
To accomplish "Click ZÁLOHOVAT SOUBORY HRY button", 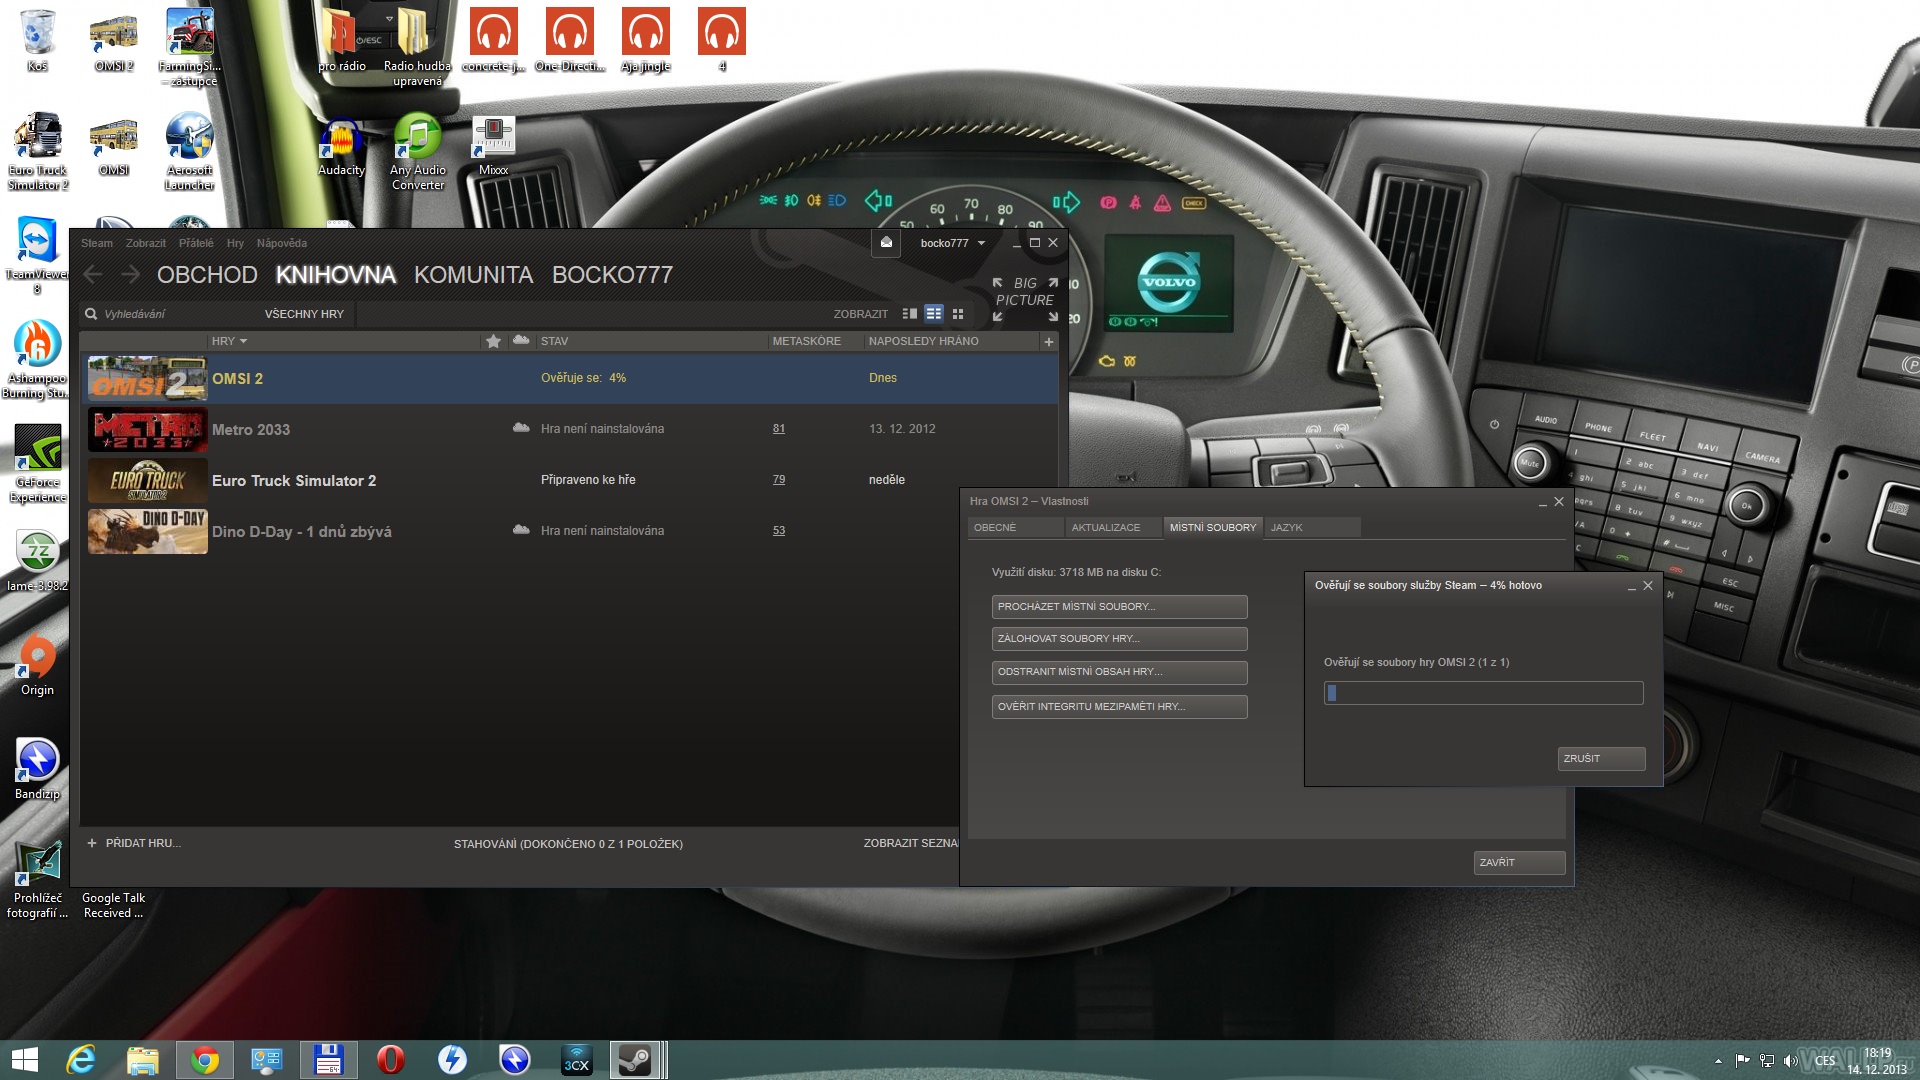I will tap(1119, 638).
